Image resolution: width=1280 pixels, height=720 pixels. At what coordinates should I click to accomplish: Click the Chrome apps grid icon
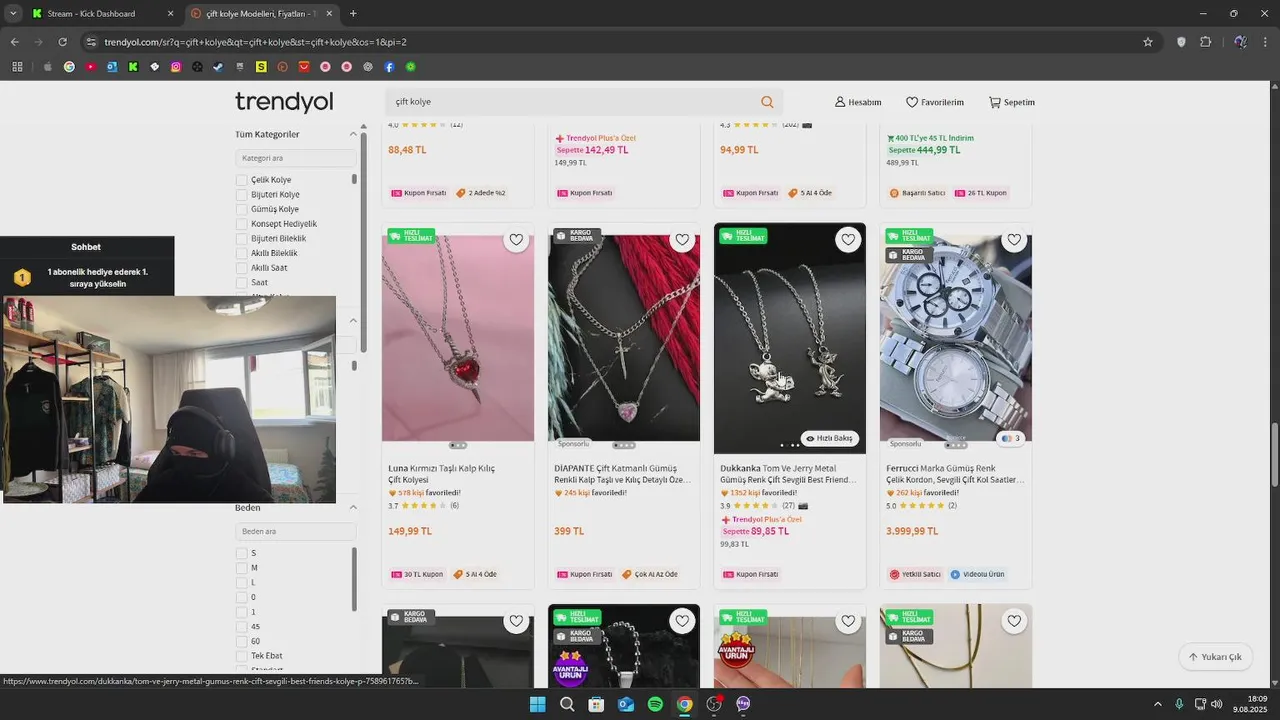pyautogui.click(x=17, y=67)
